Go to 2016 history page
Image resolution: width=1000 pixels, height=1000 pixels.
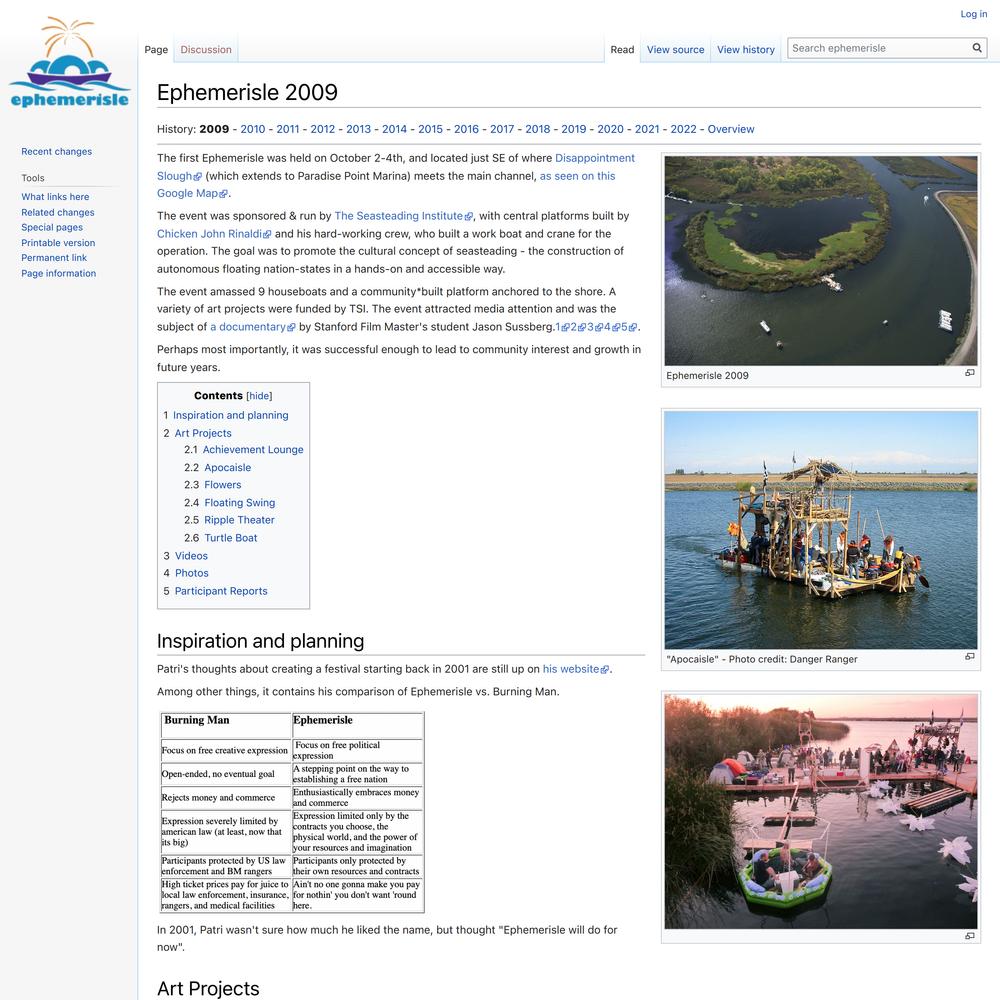coord(466,129)
